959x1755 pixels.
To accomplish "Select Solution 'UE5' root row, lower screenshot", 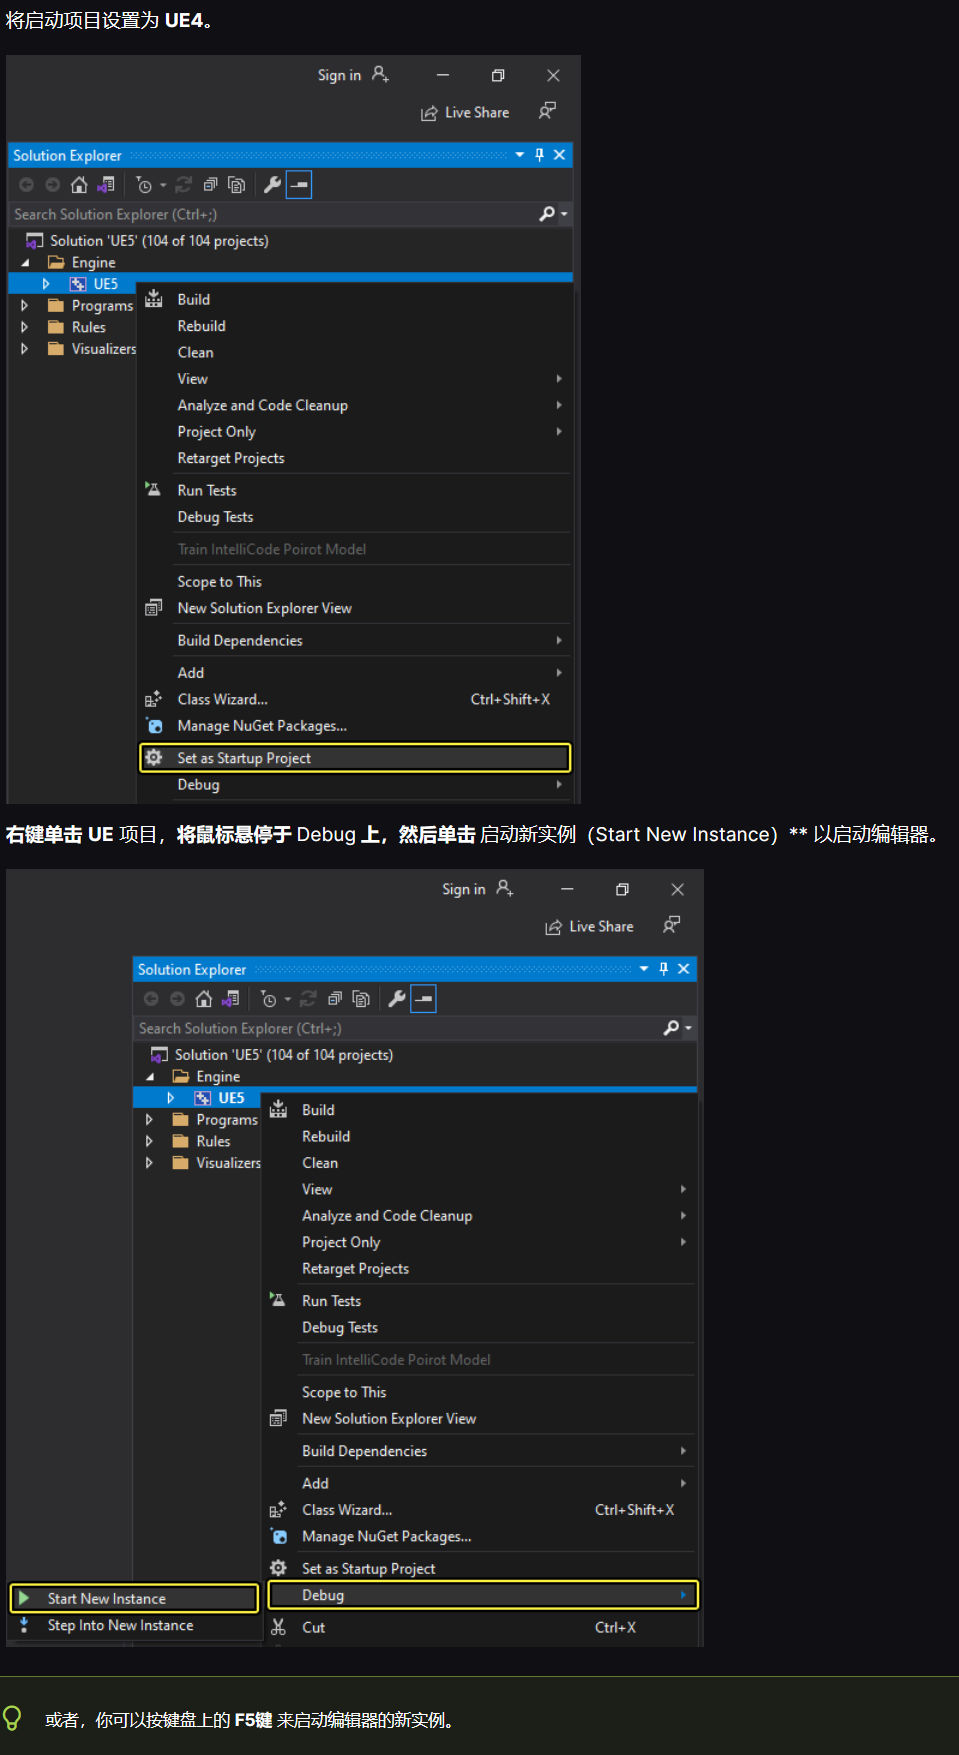I will pos(414,1055).
